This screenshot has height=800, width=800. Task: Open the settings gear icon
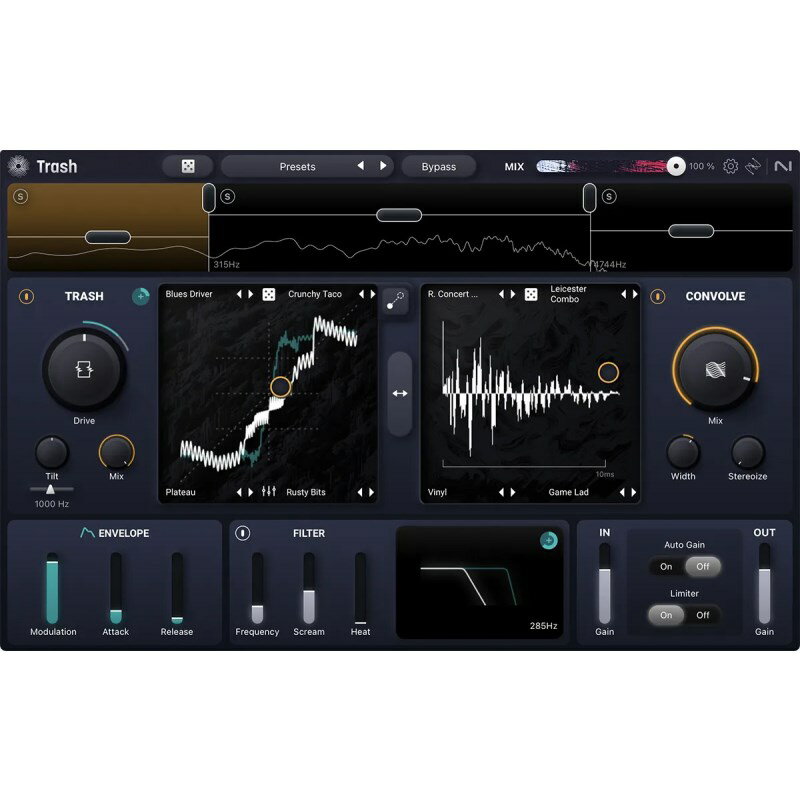pyautogui.click(x=730, y=167)
